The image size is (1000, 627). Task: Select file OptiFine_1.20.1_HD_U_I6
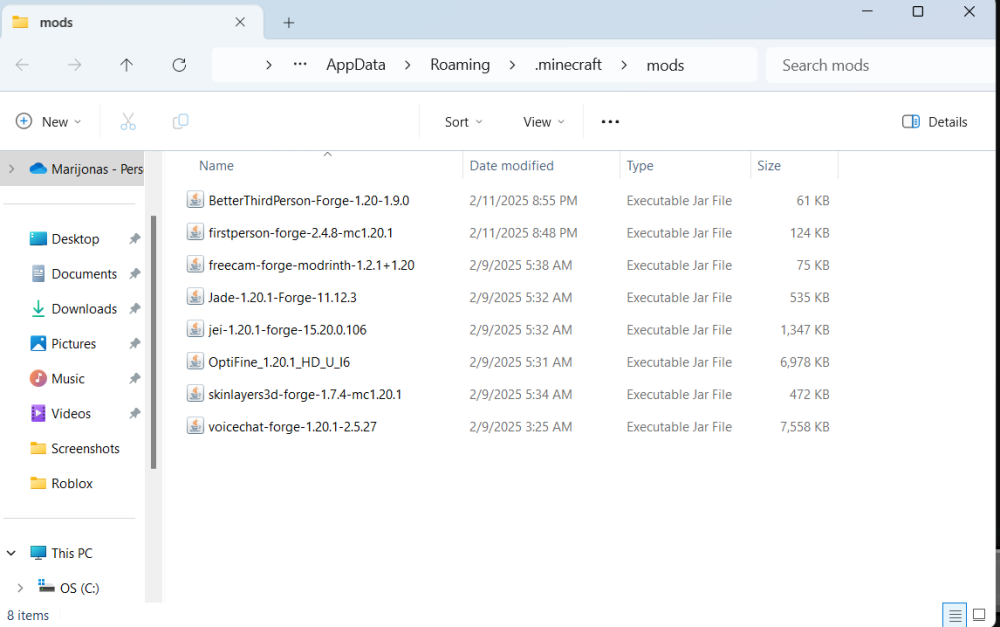pos(279,362)
